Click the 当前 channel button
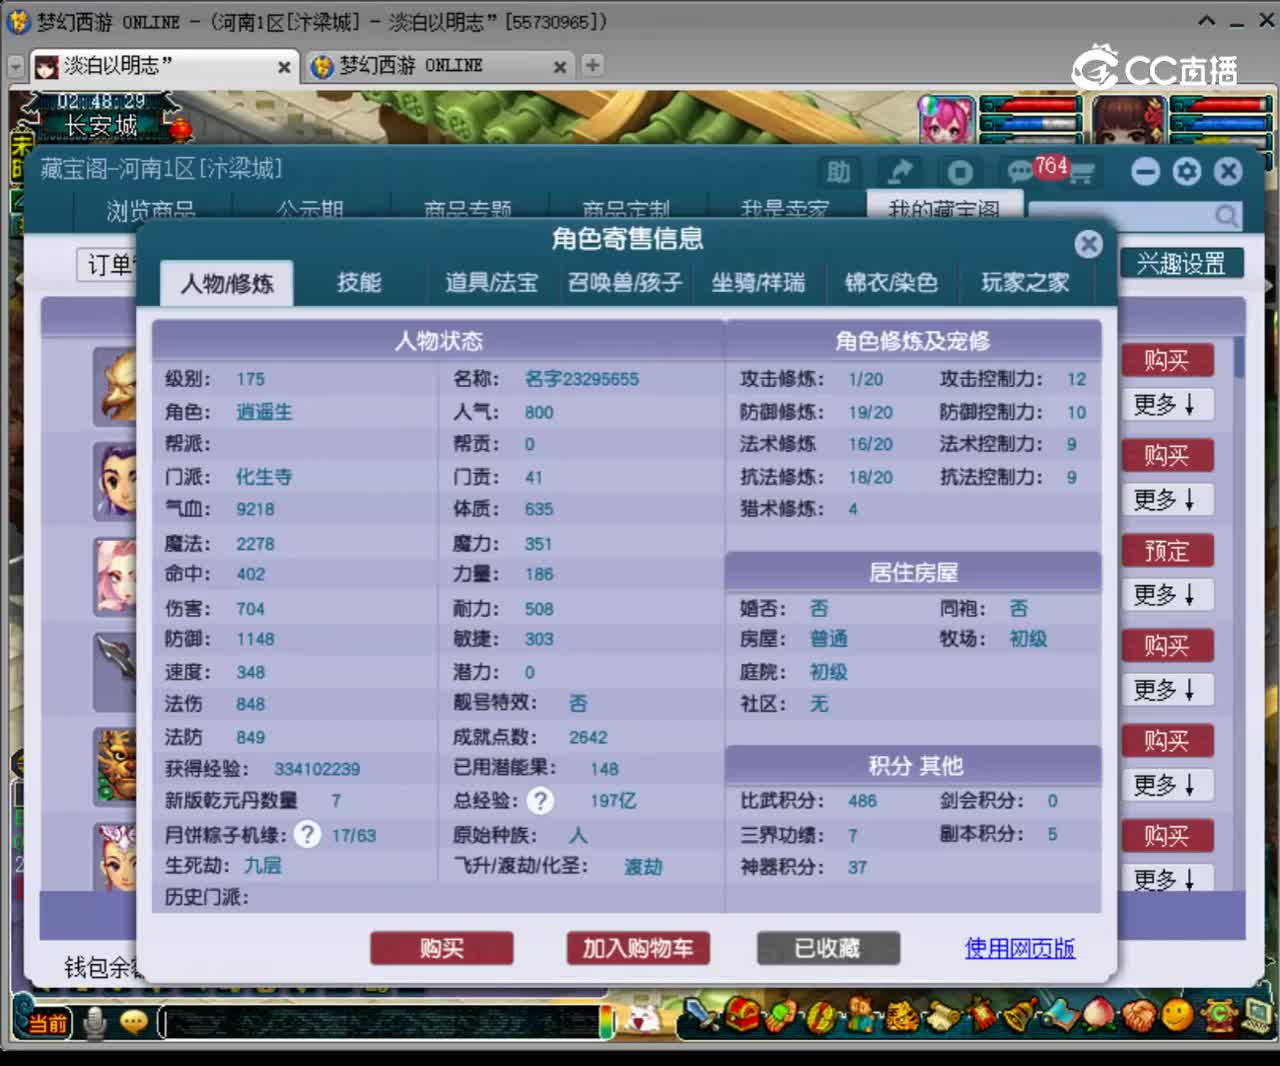 pyautogui.click(x=46, y=1022)
